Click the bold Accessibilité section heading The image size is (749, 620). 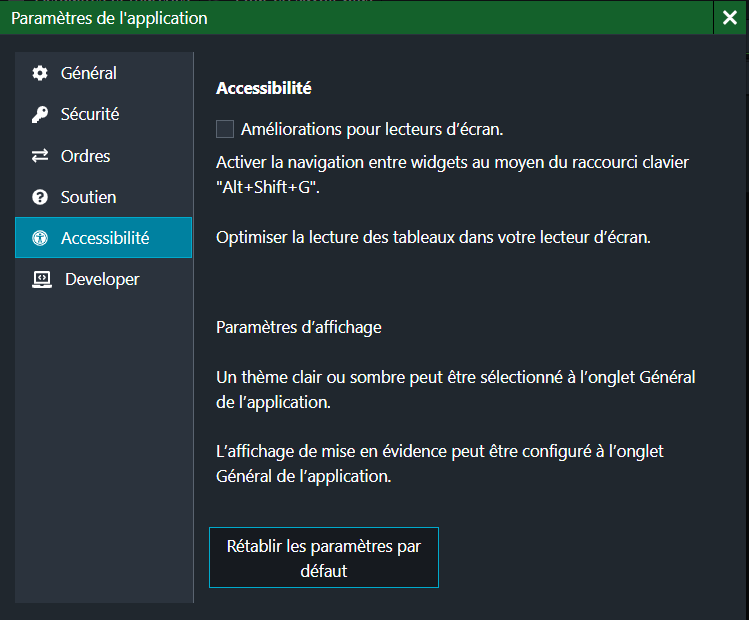tap(264, 88)
